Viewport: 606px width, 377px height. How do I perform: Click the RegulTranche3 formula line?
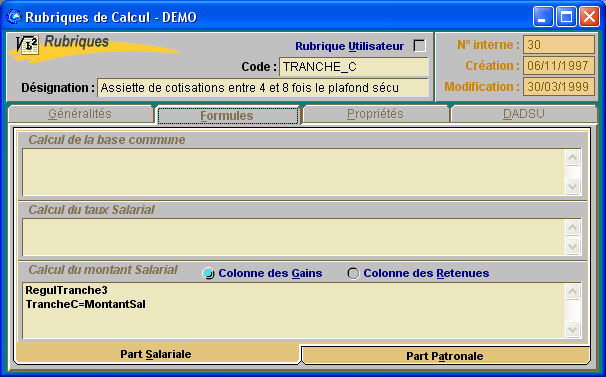tap(66, 290)
